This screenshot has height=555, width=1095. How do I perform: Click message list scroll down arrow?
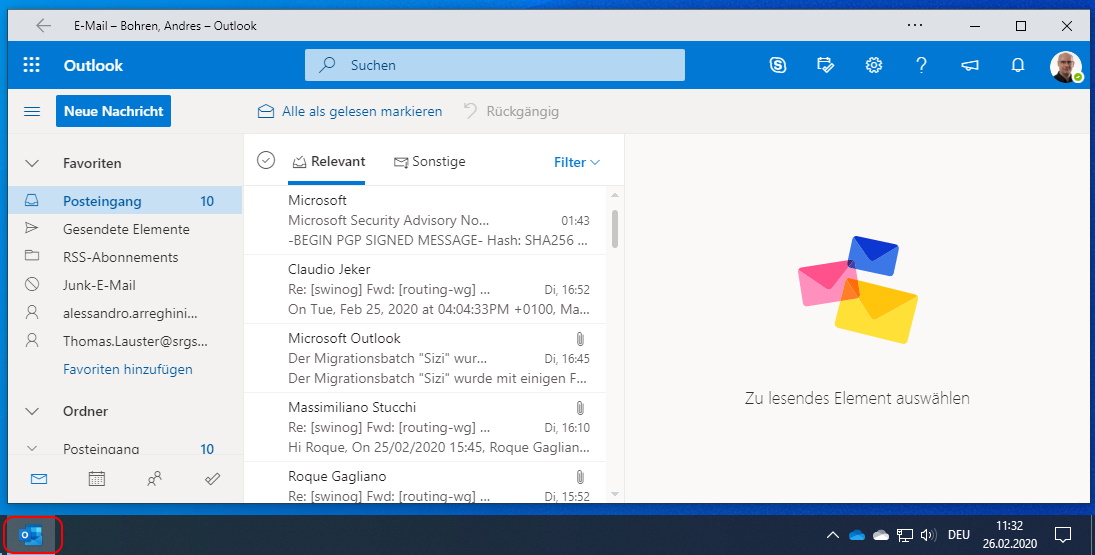615,494
